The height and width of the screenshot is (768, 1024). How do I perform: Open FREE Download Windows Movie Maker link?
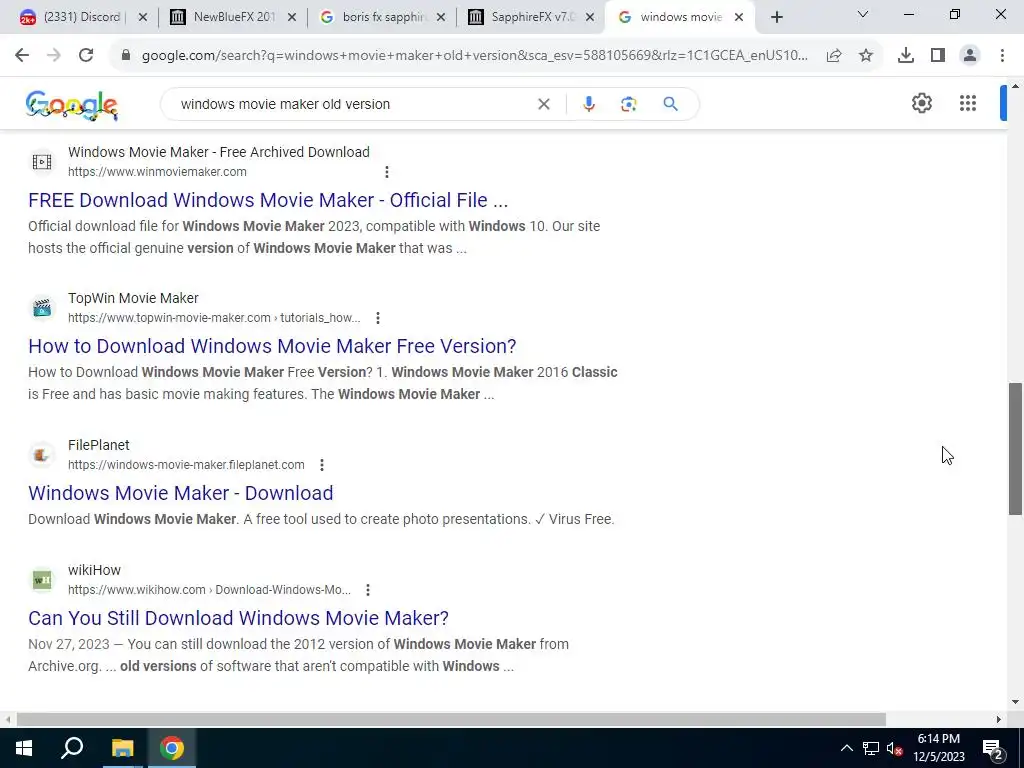pos(268,200)
